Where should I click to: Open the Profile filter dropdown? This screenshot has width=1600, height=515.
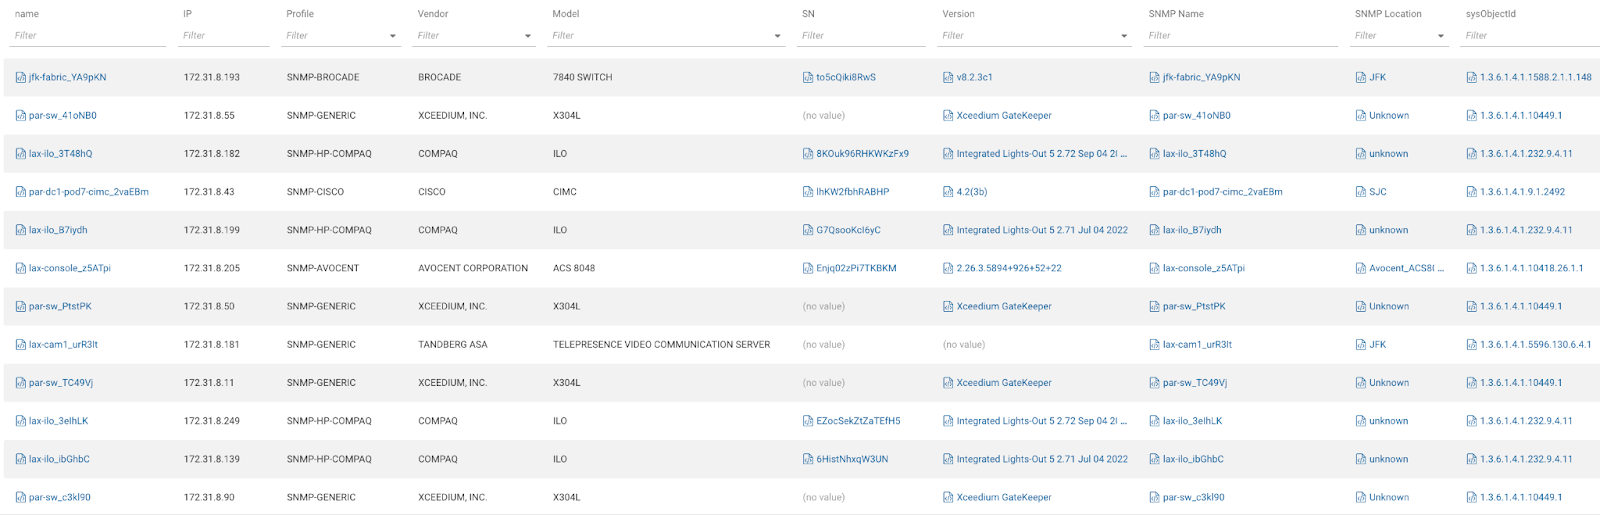392,36
